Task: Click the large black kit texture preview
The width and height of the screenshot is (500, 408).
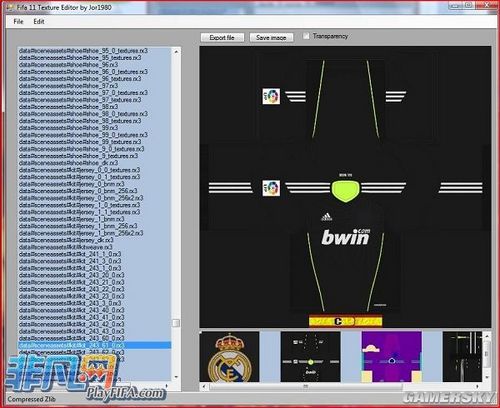Action: tap(345, 187)
